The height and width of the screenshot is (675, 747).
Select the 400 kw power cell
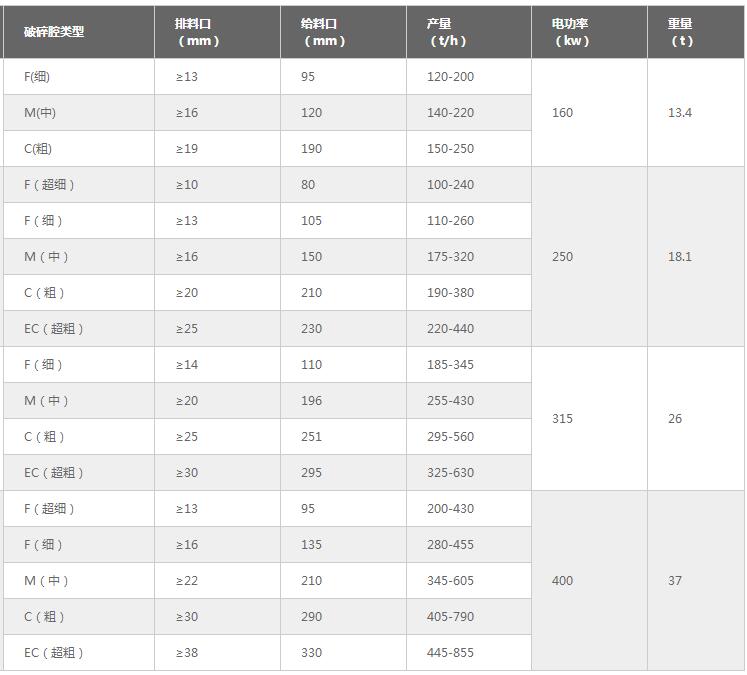point(563,581)
